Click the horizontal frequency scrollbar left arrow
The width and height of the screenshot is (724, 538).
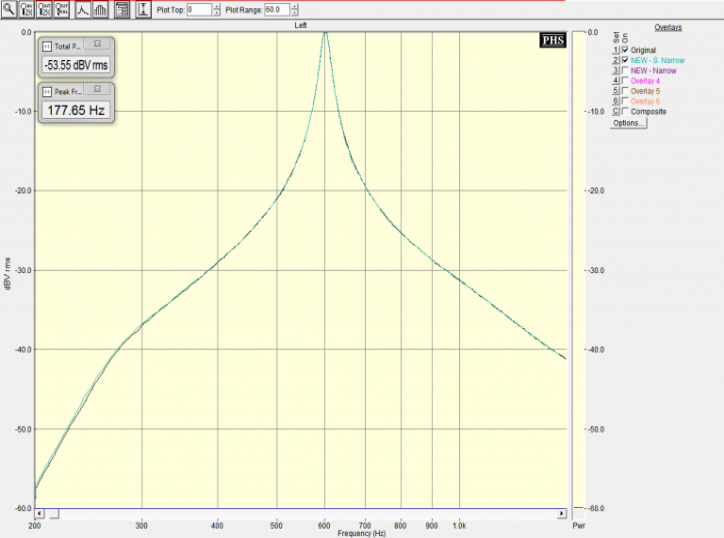pyautogui.click(x=40, y=514)
